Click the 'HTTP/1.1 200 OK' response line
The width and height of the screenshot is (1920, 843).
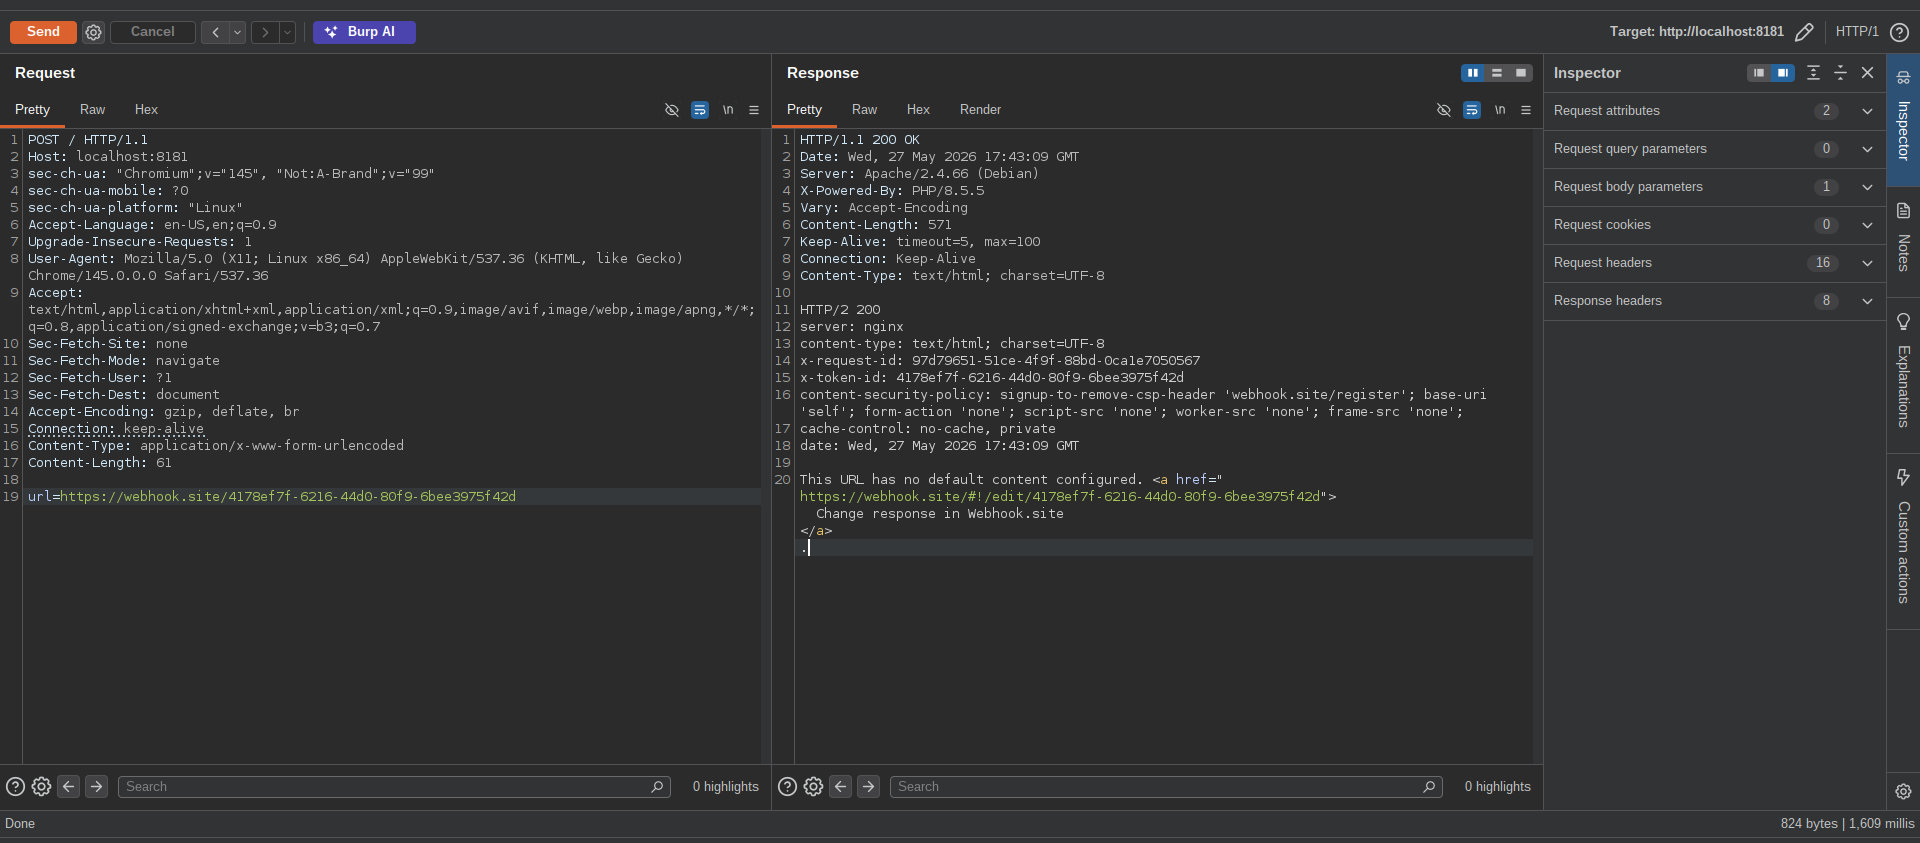(x=860, y=140)
